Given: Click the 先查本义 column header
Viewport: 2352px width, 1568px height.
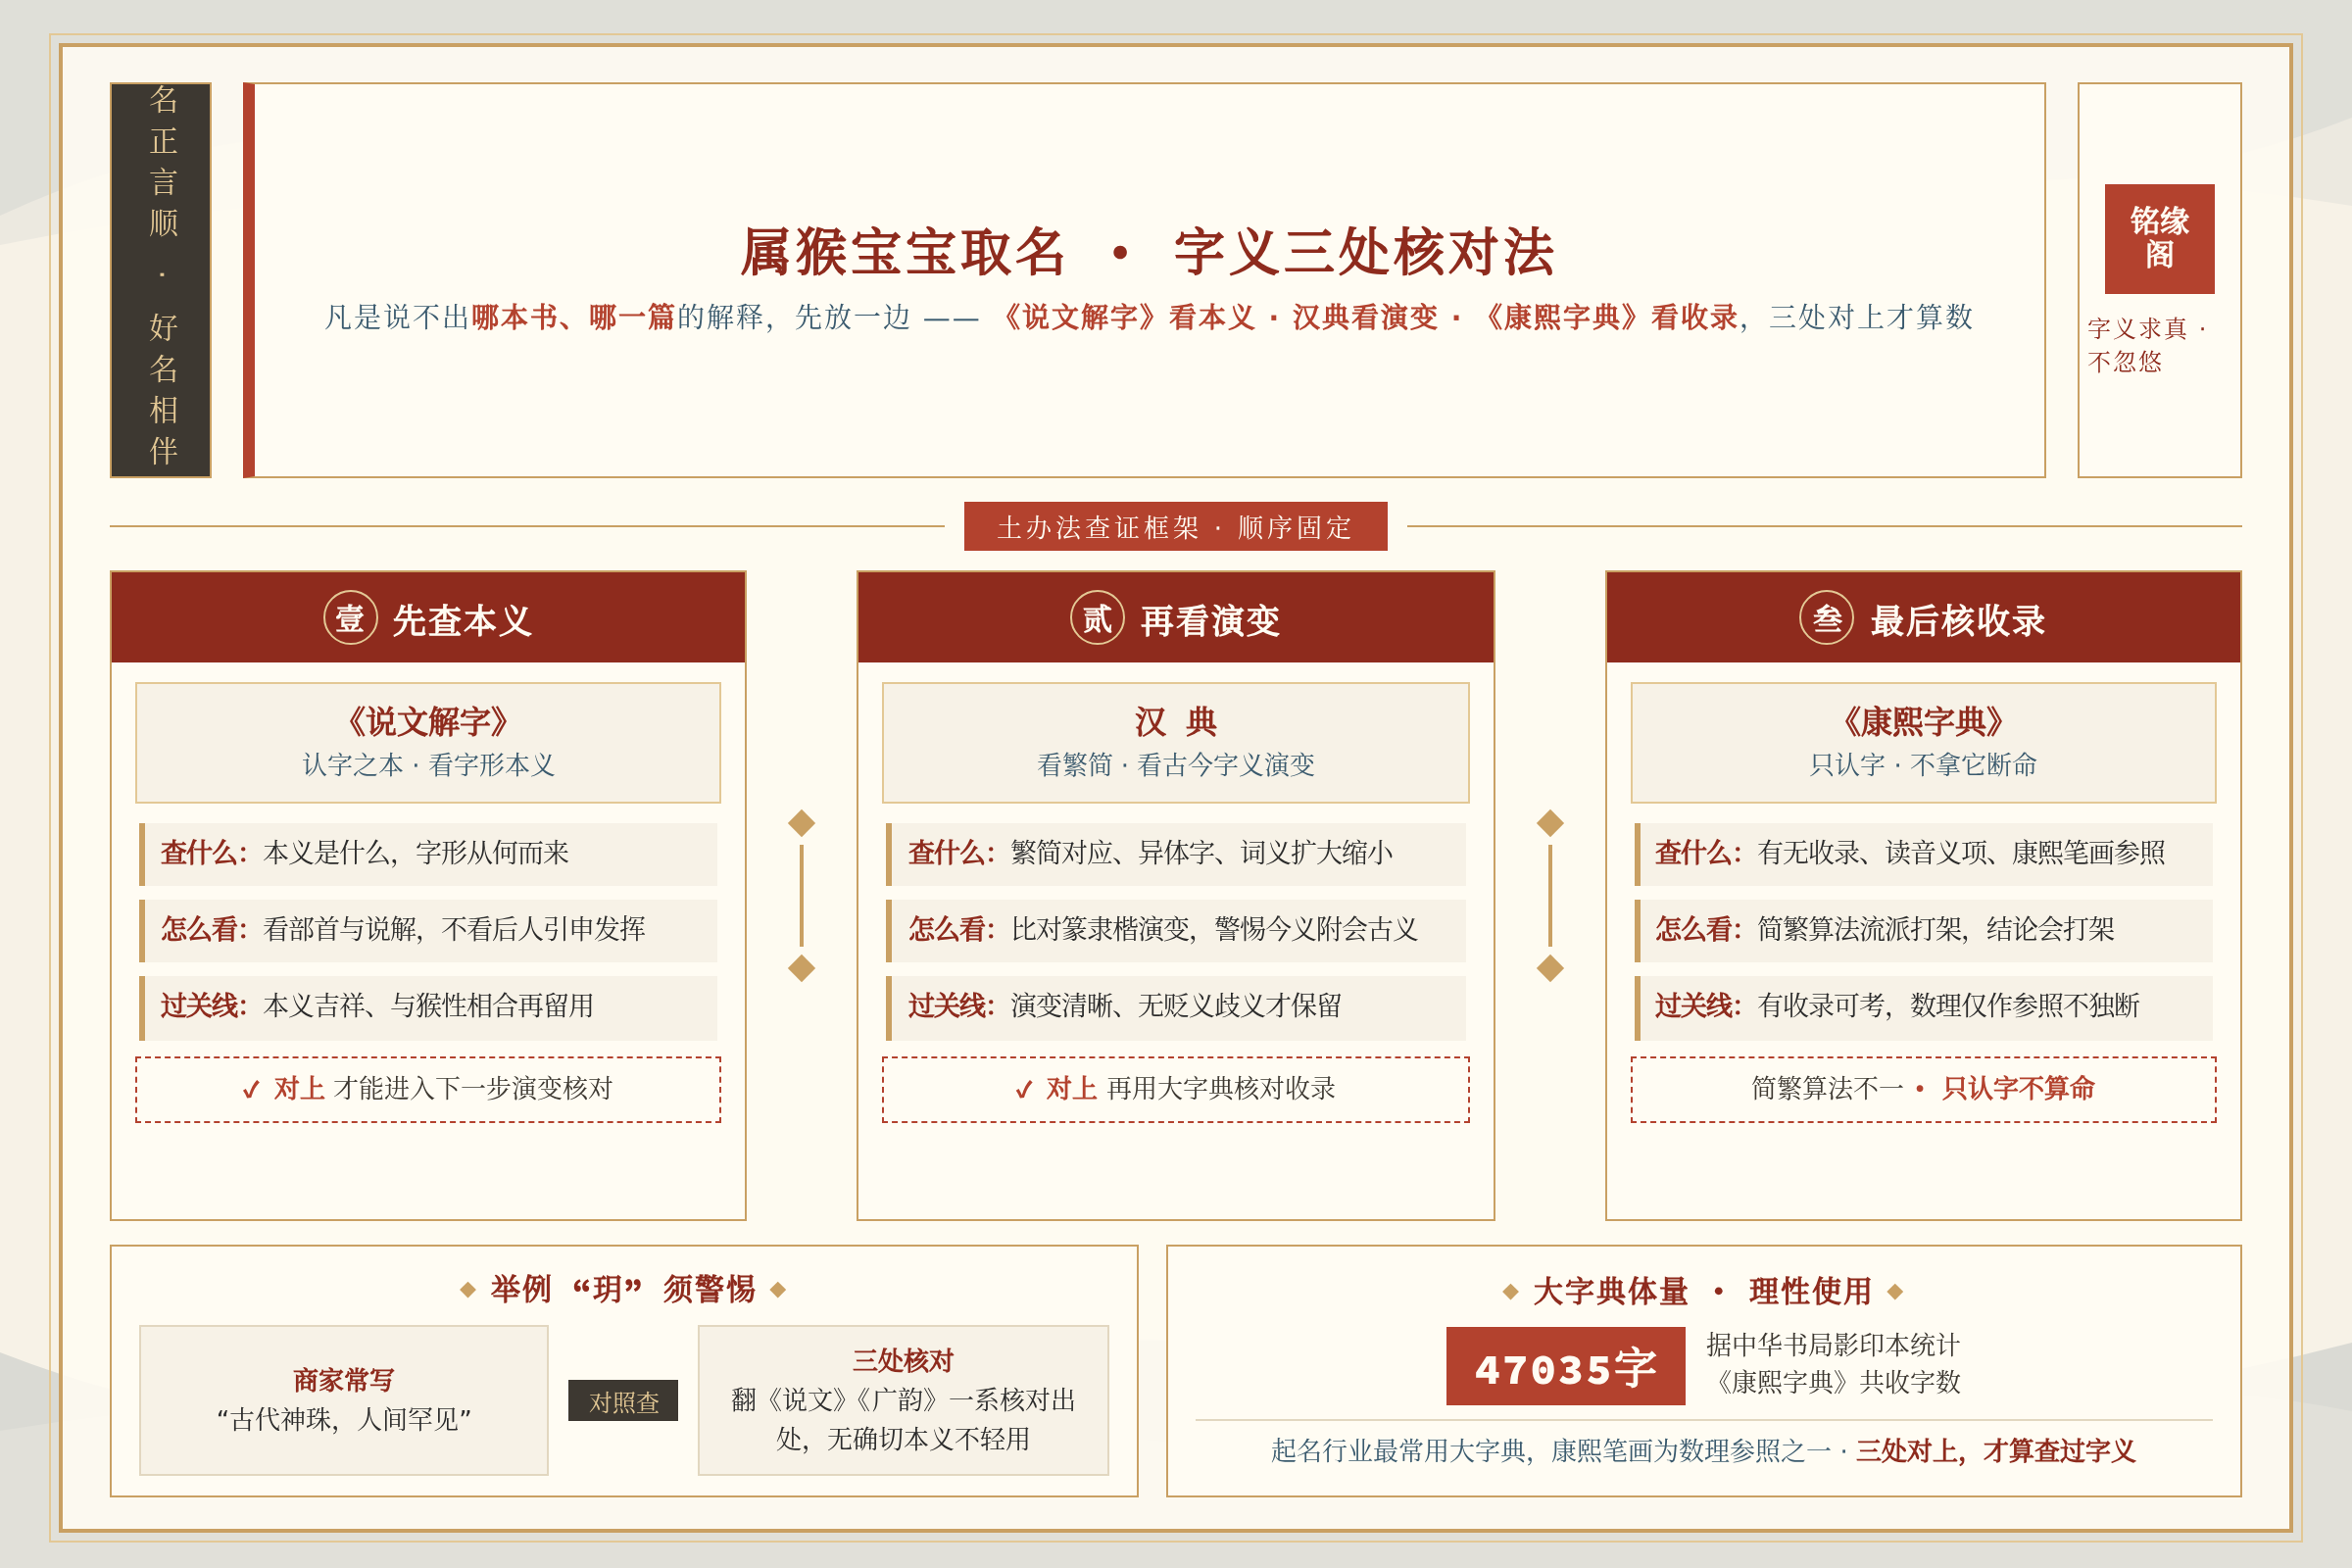Looking at the screenshot, I should [x=428, y=618].
